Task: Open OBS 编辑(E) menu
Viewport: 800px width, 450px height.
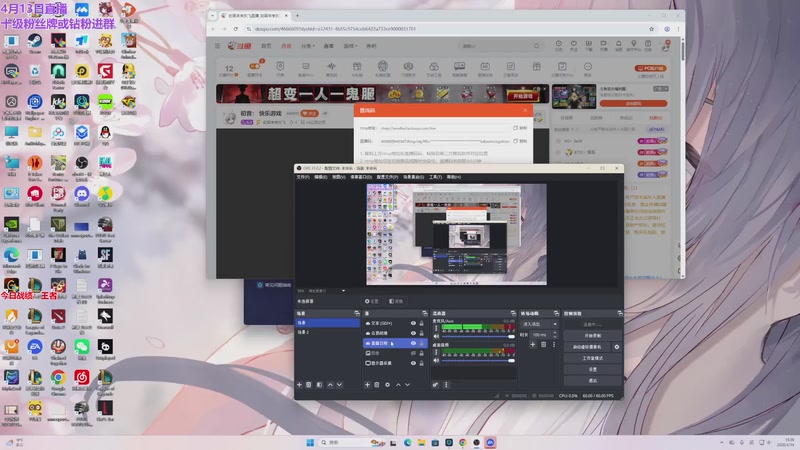Action: (x=320, y=177)
